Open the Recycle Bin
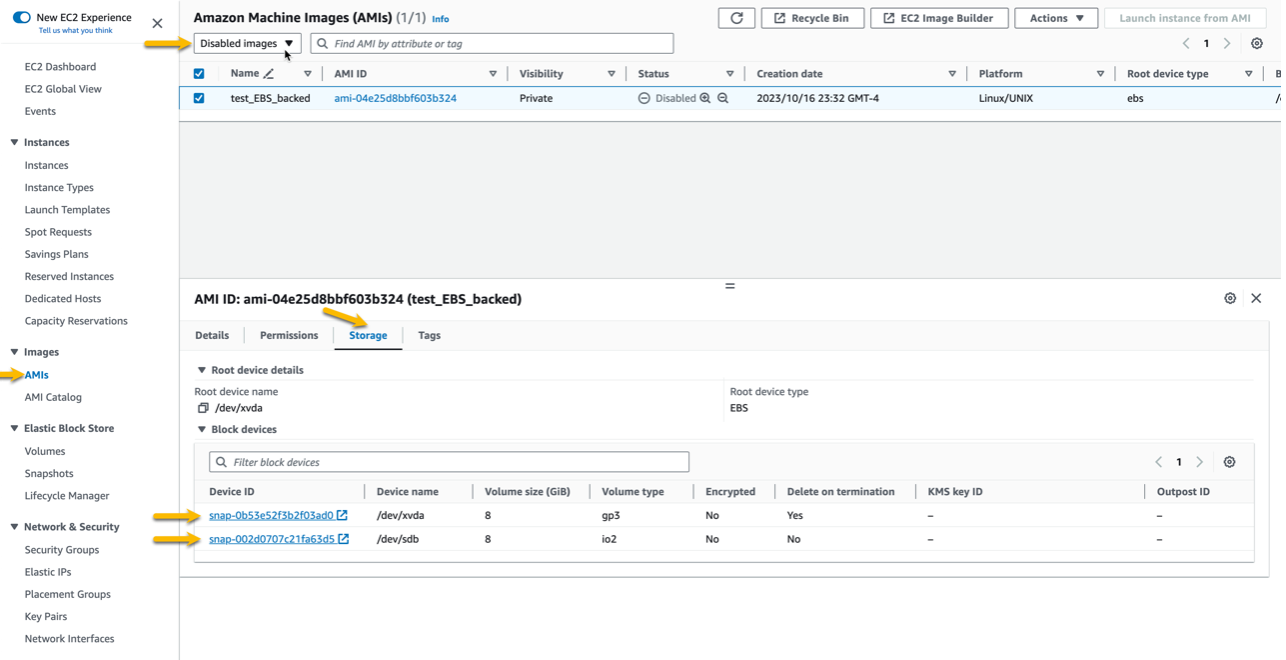The image size is (1286, 660). coord(812,17)
